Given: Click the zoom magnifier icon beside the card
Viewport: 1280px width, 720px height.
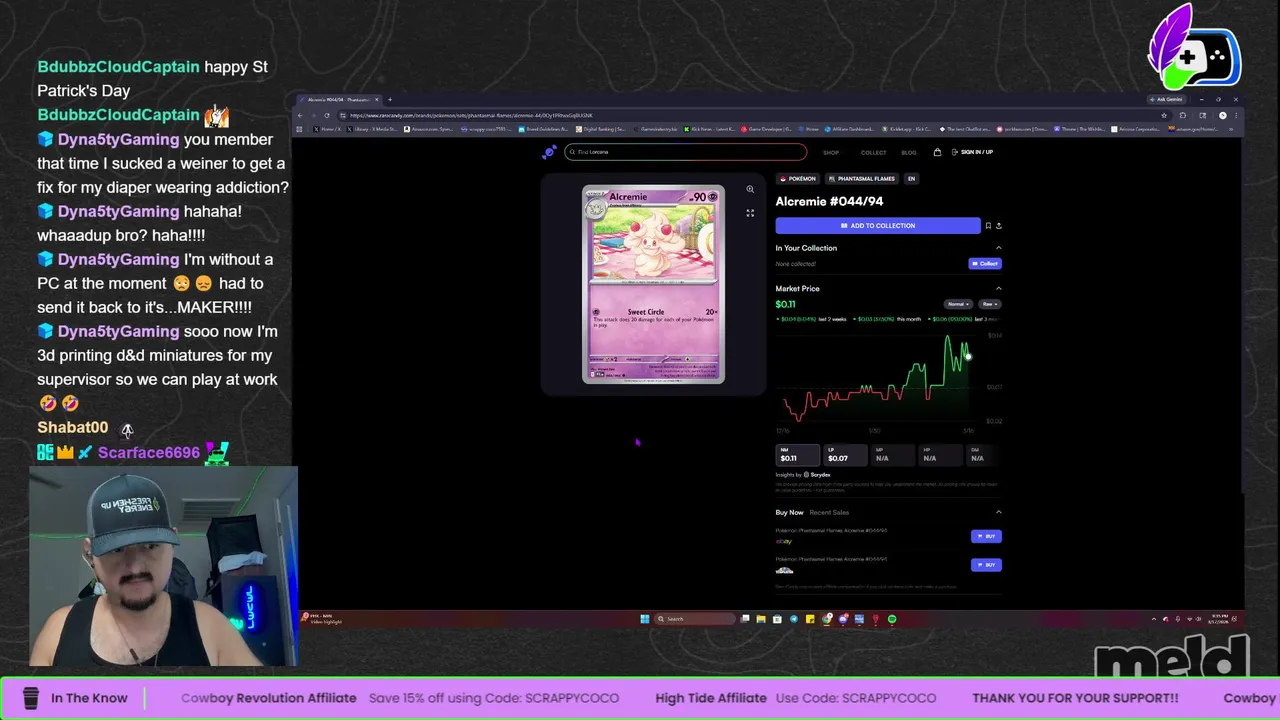Looking at the screenshot, I should tap(750, 189).
